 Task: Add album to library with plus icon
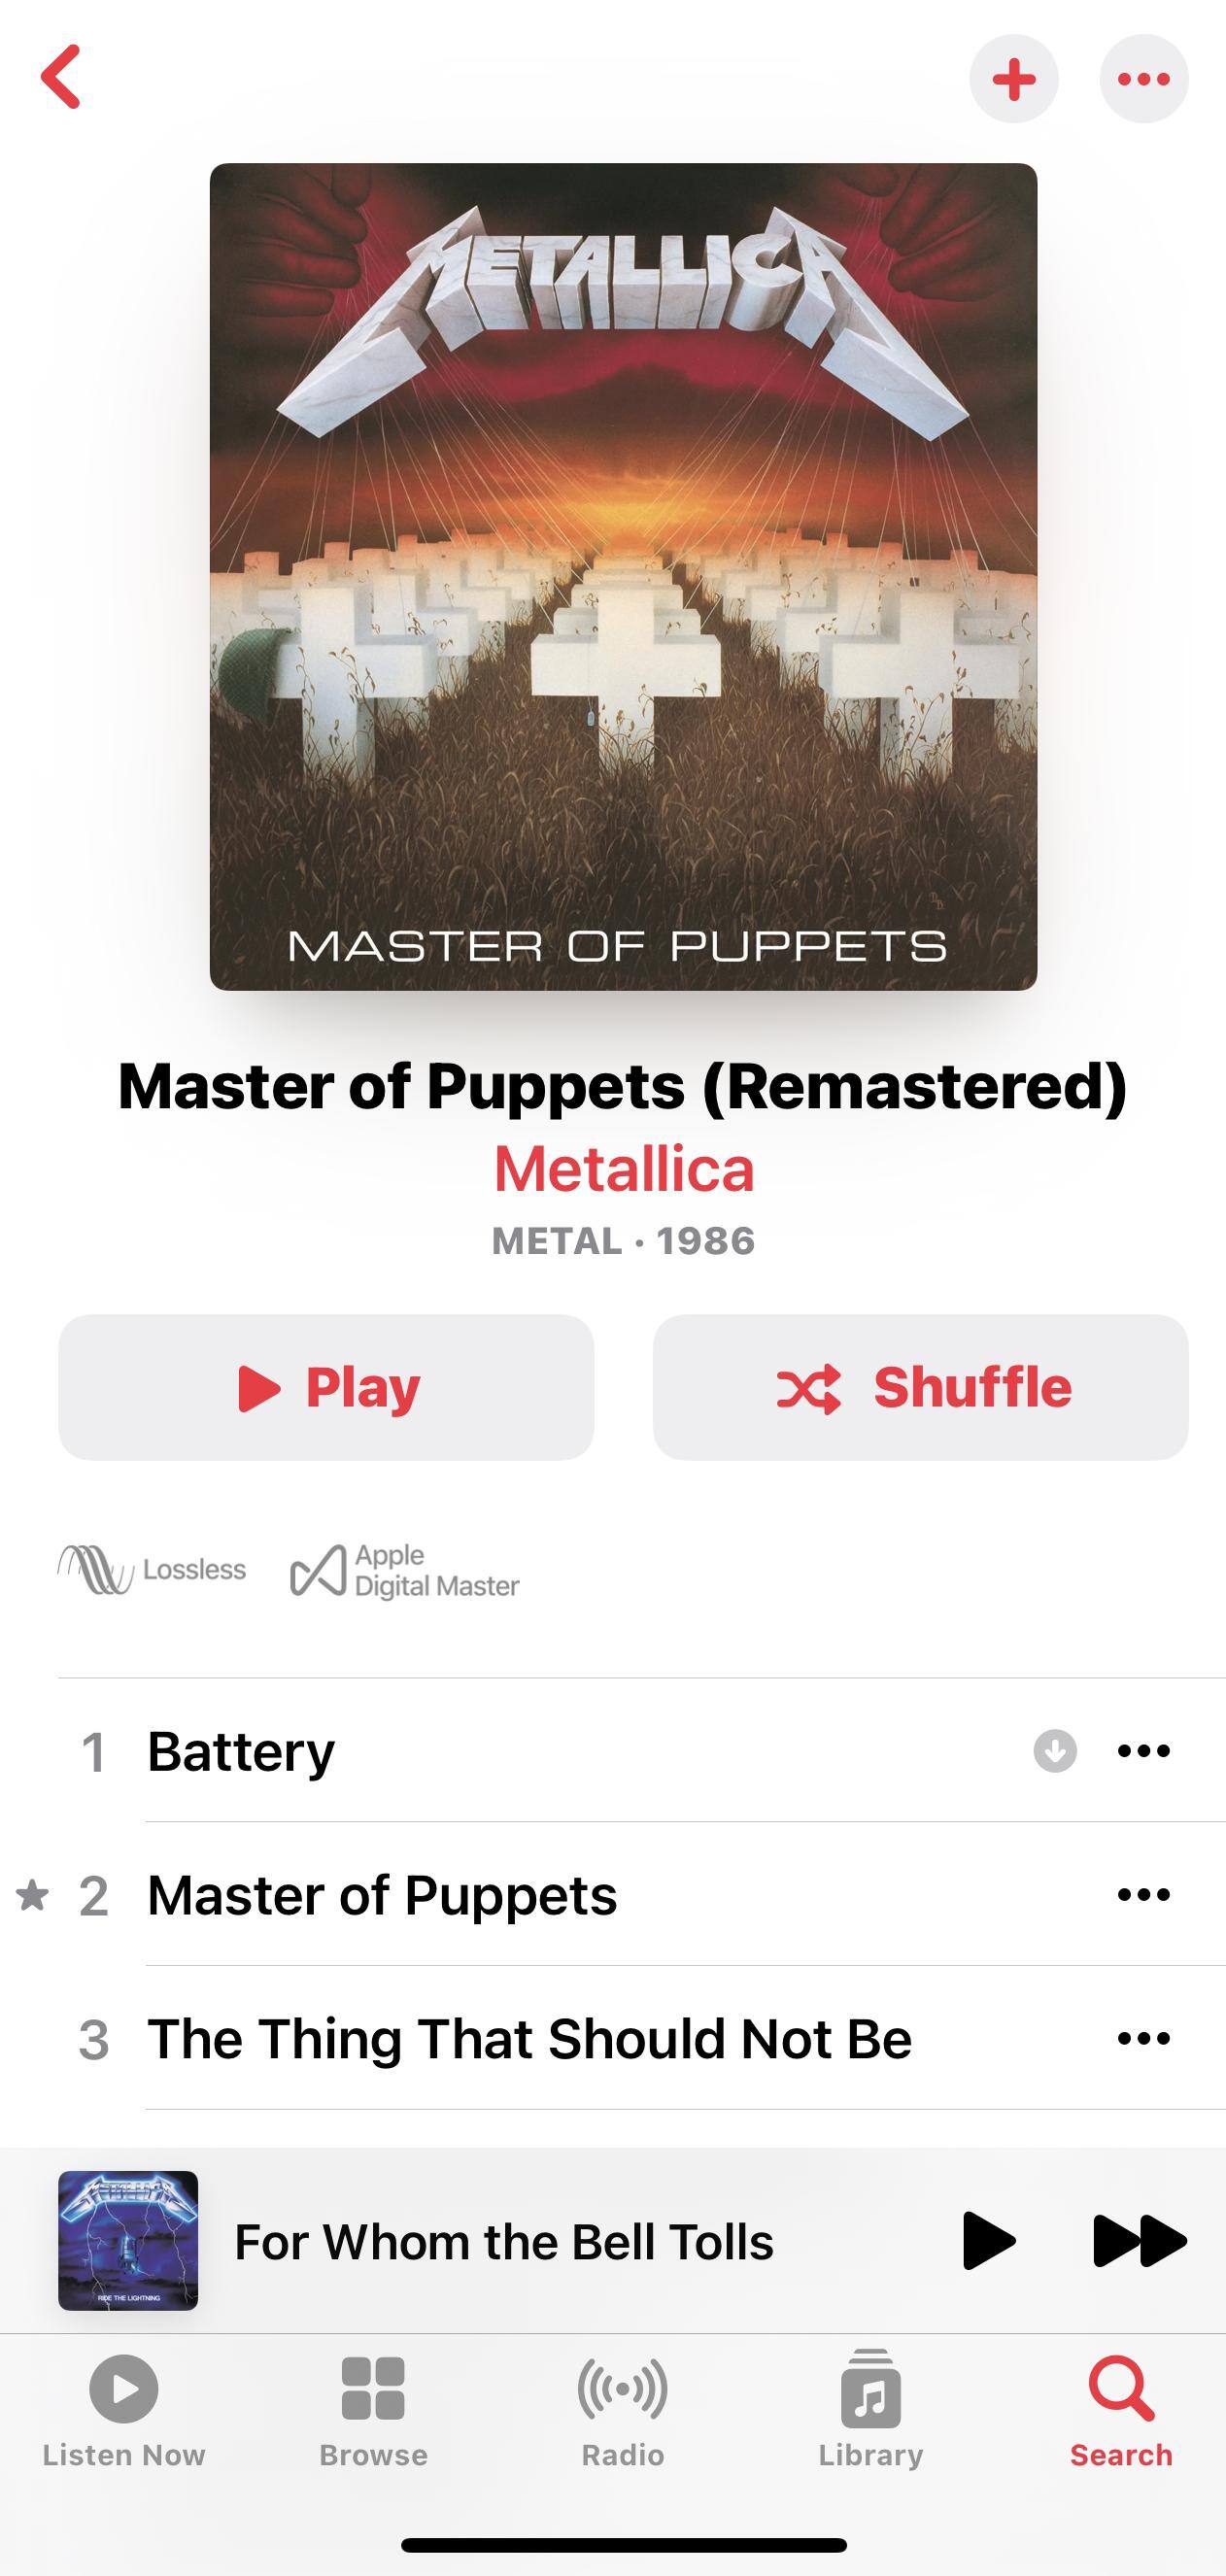coord(1013,79)
